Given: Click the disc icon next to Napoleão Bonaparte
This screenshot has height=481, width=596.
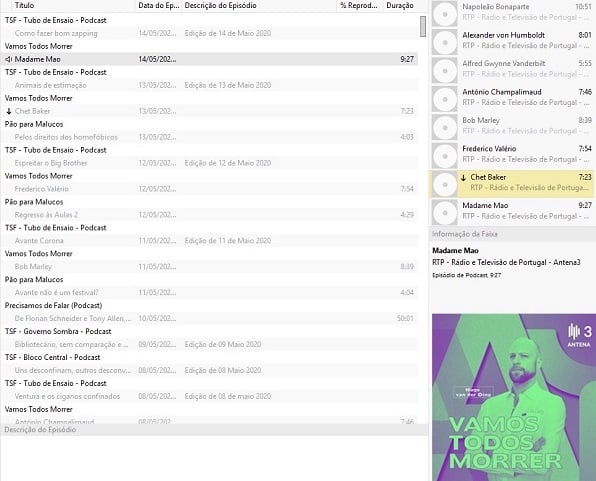Looking at the screenshot, I should tap(445, 14).
